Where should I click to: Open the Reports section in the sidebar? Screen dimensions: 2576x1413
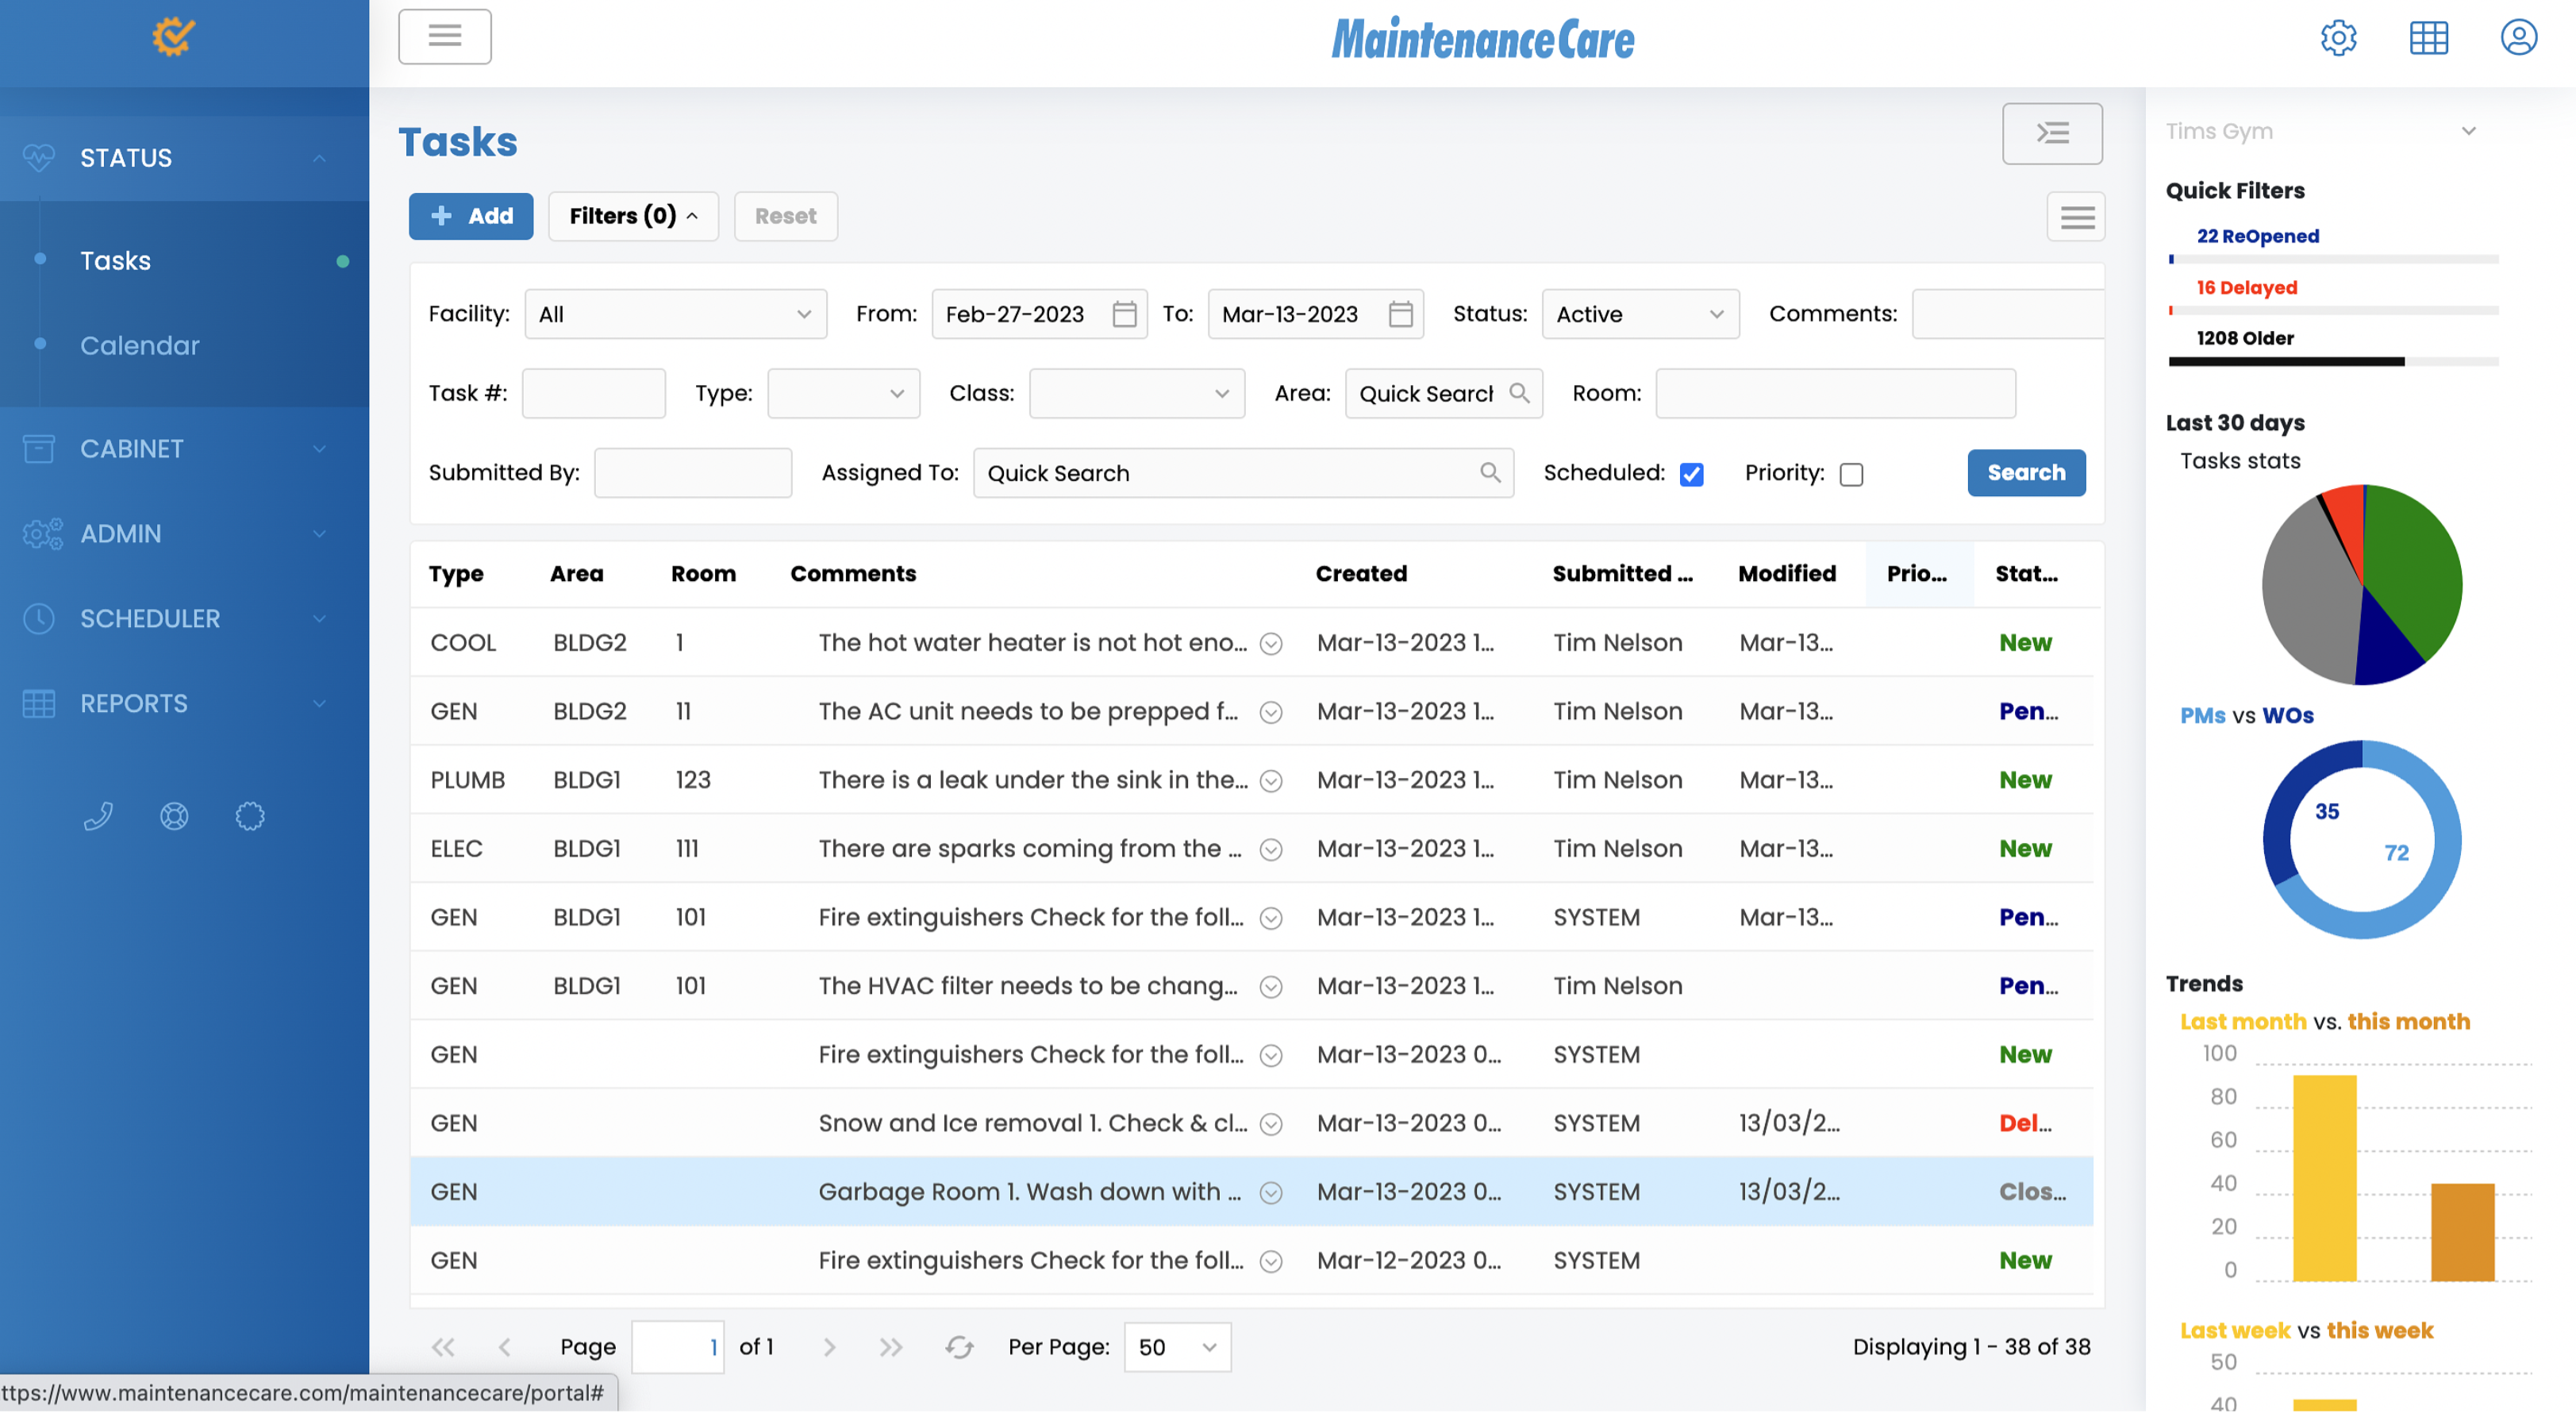coord(133,703)
